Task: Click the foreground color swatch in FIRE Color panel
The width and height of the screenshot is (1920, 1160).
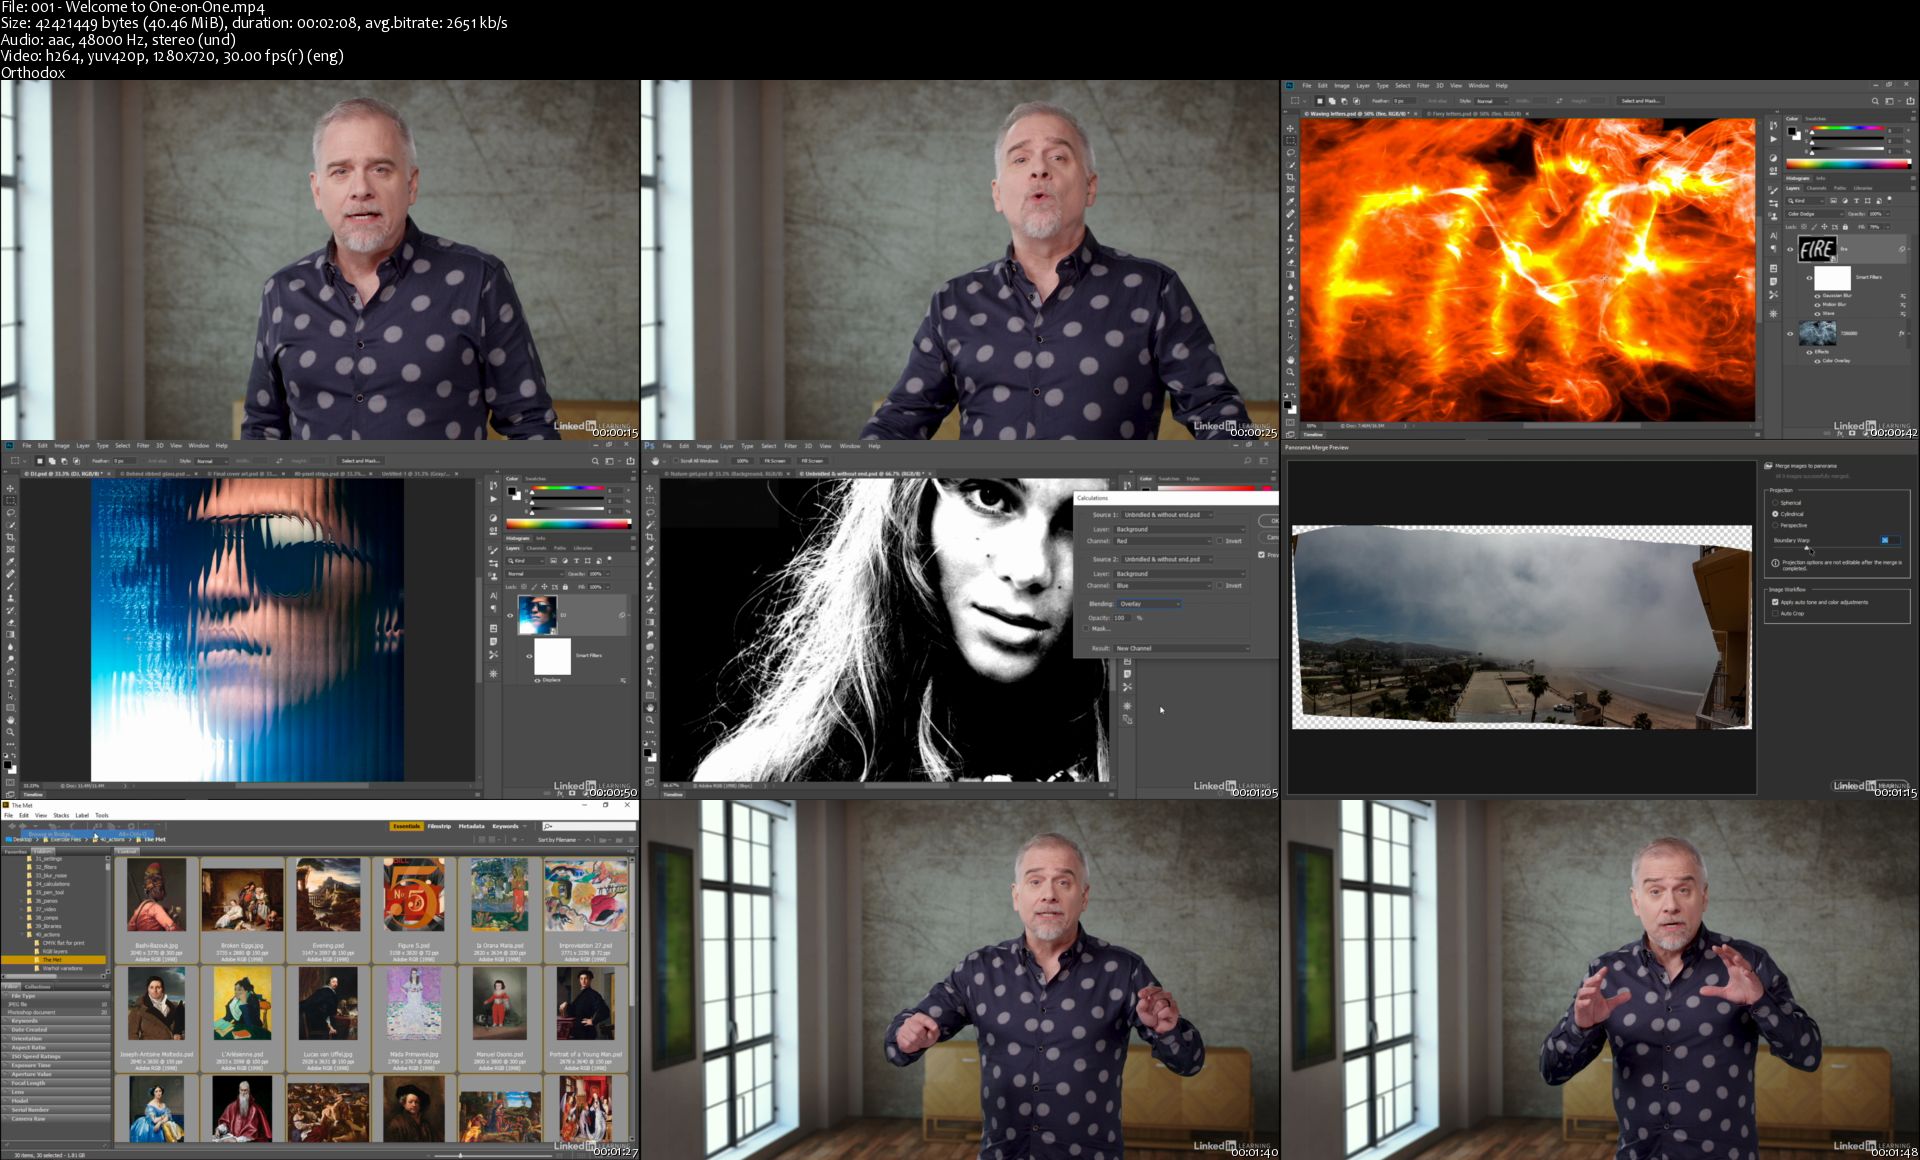Action: [x=1791, y=130]
